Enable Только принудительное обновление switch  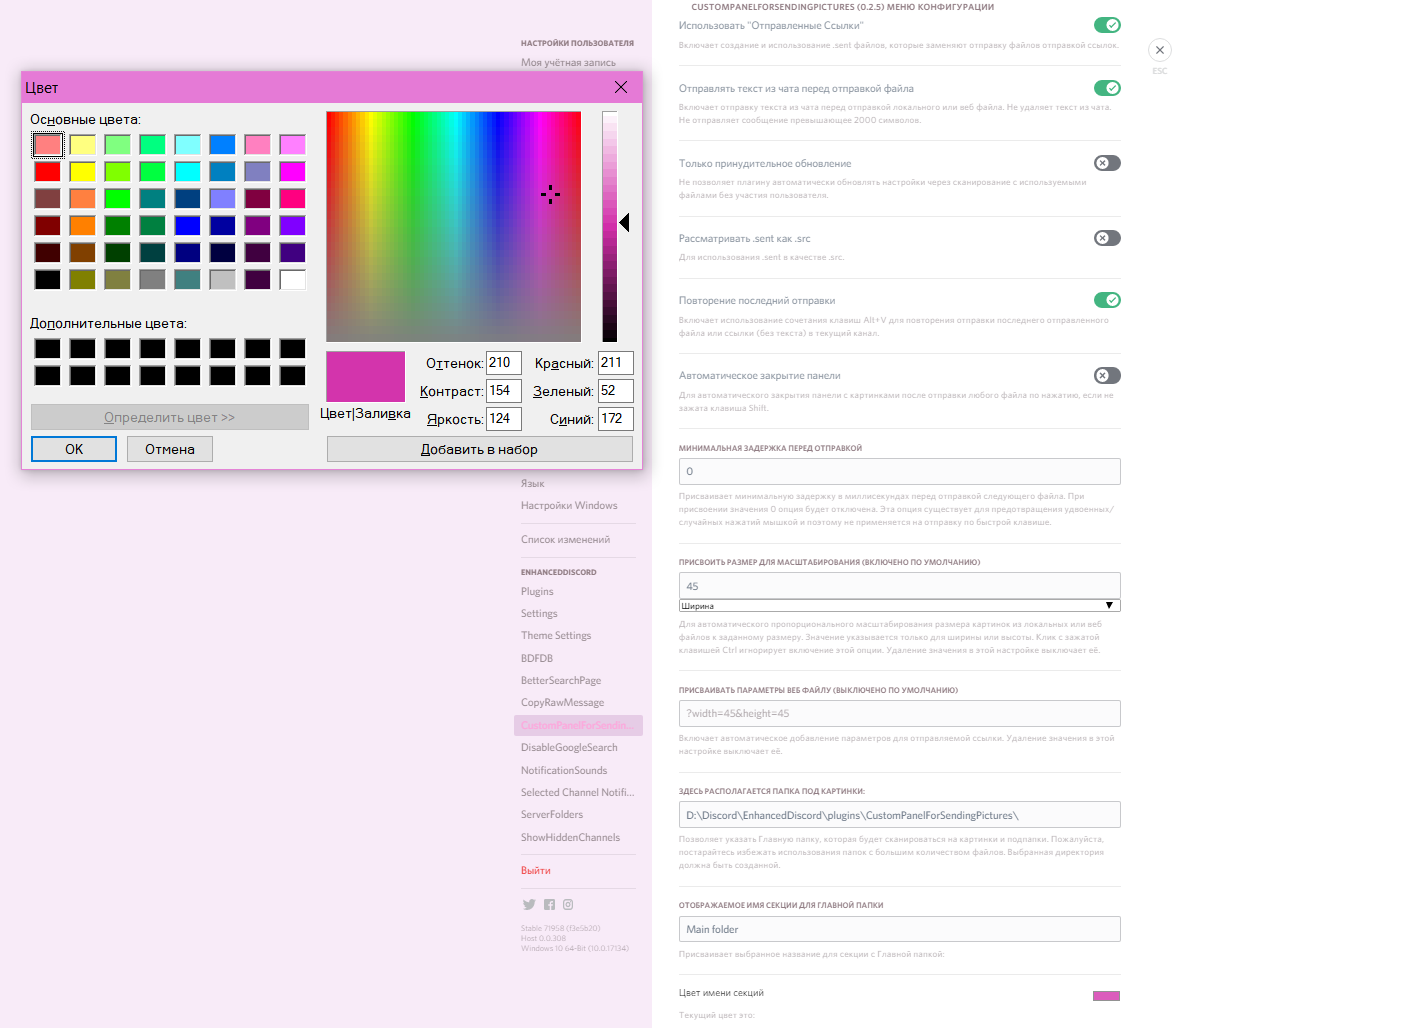coord(1107,163)
